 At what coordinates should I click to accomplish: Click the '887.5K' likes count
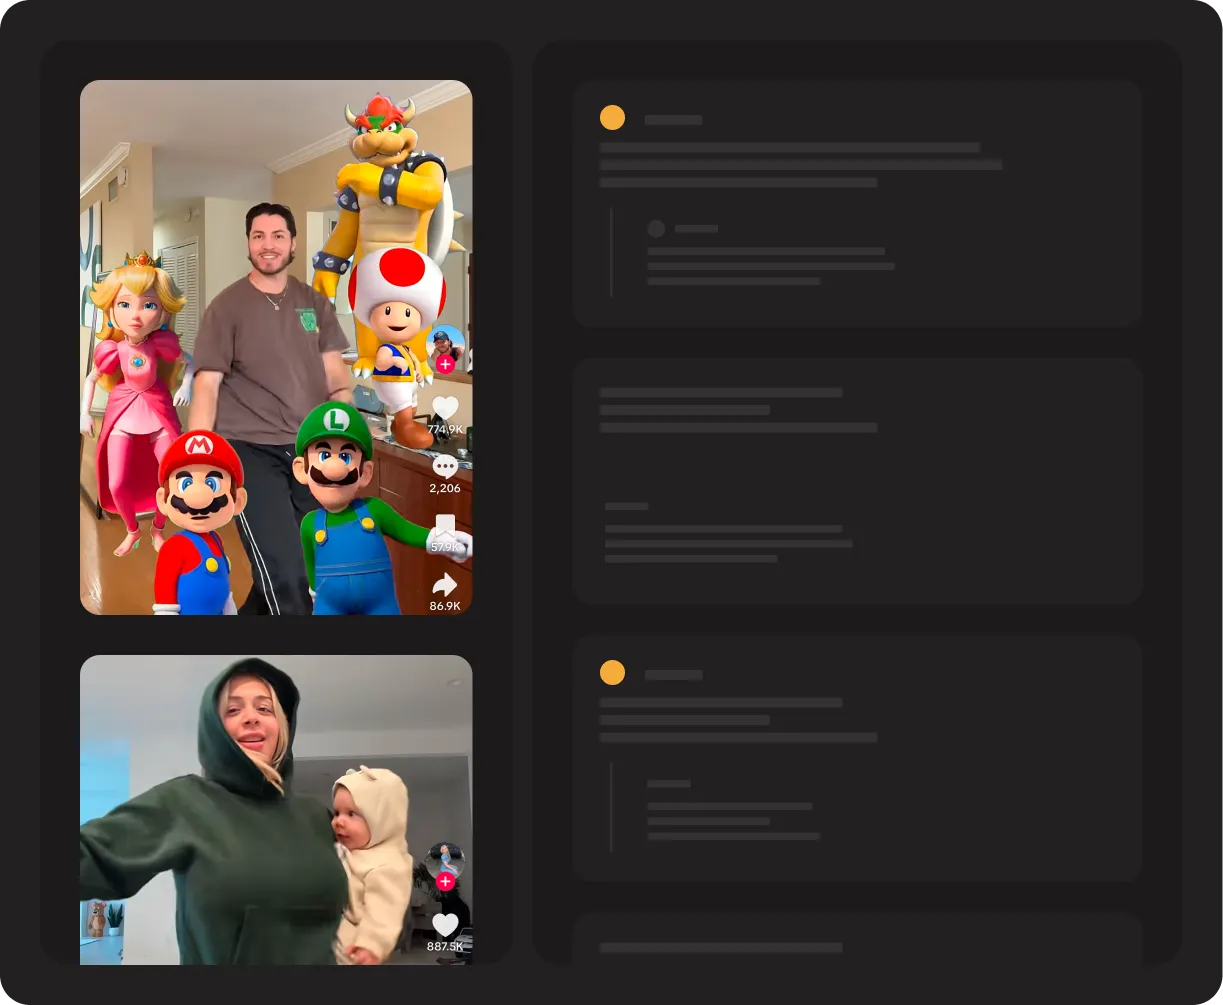445,946
